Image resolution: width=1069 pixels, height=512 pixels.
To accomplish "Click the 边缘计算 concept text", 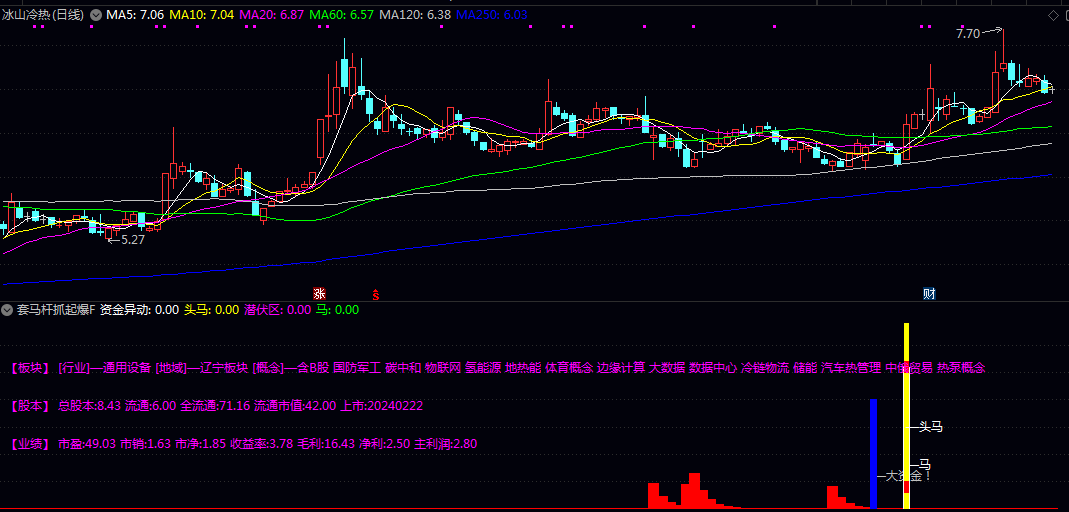I will coord(621,368).
